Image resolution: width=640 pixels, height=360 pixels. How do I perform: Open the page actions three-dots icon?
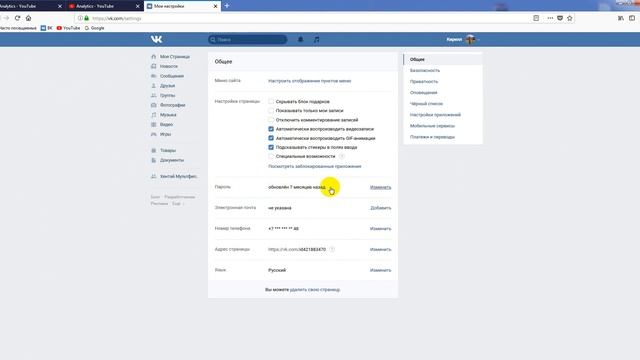(550, 18)
